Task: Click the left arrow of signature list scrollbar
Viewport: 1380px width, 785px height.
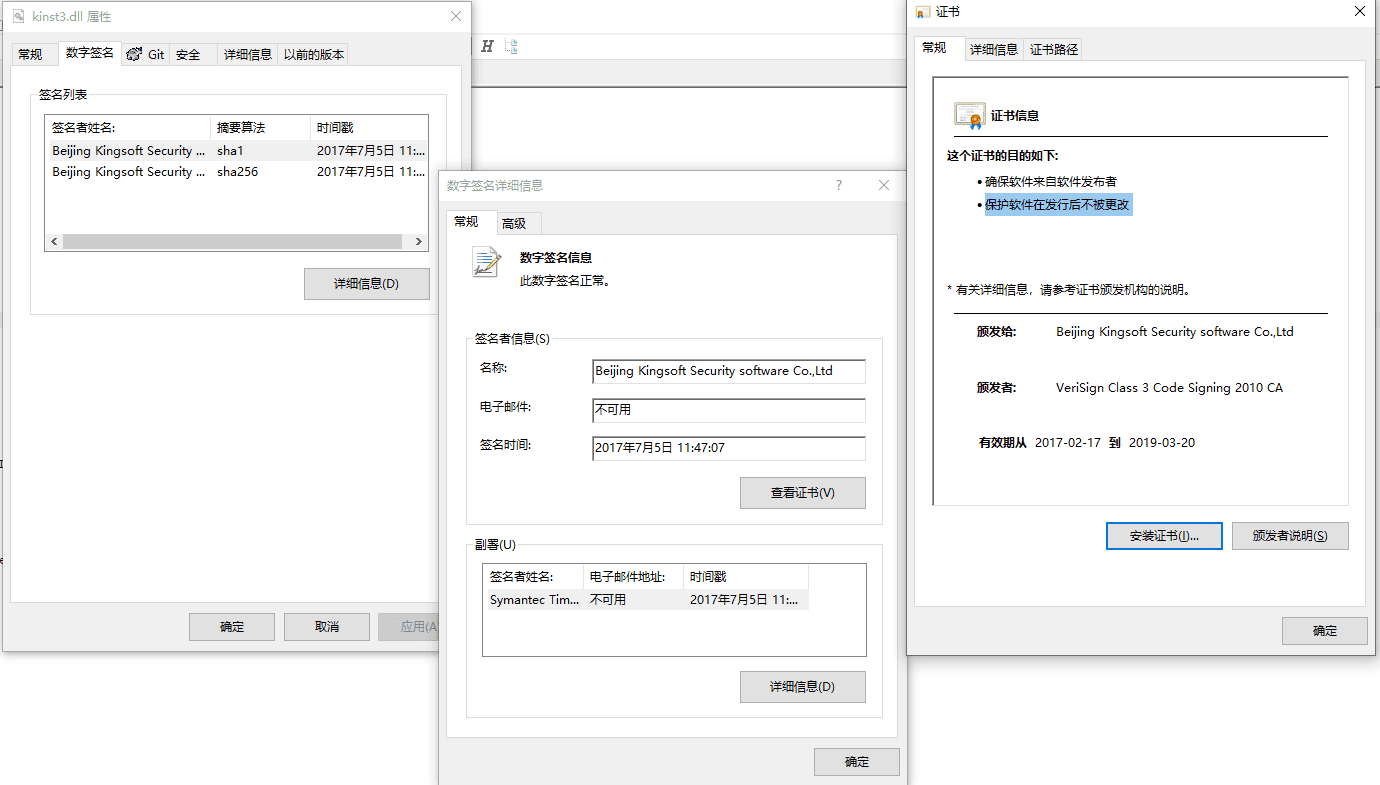Action: click(54, 242)
